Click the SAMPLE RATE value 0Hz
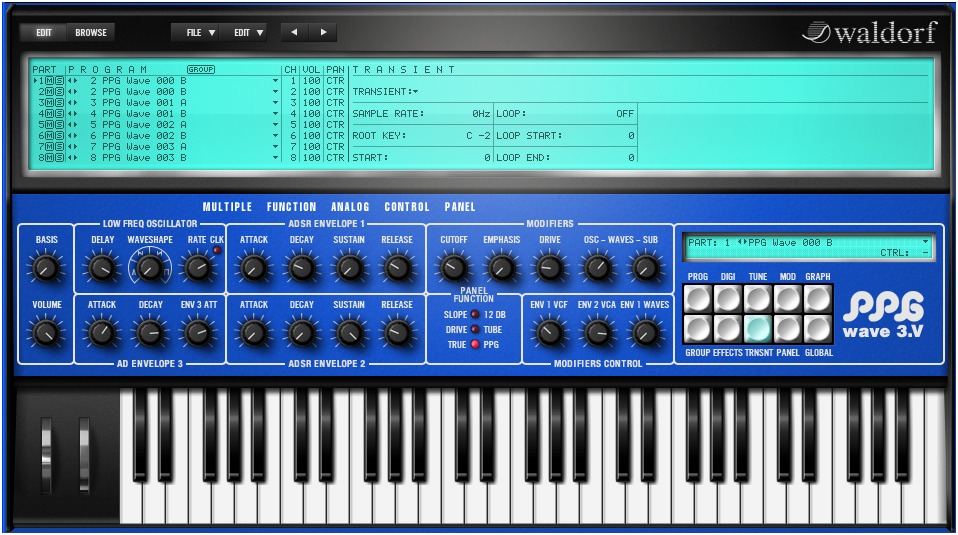The width and height of the screenshot is (958, 535). (481, 114)
